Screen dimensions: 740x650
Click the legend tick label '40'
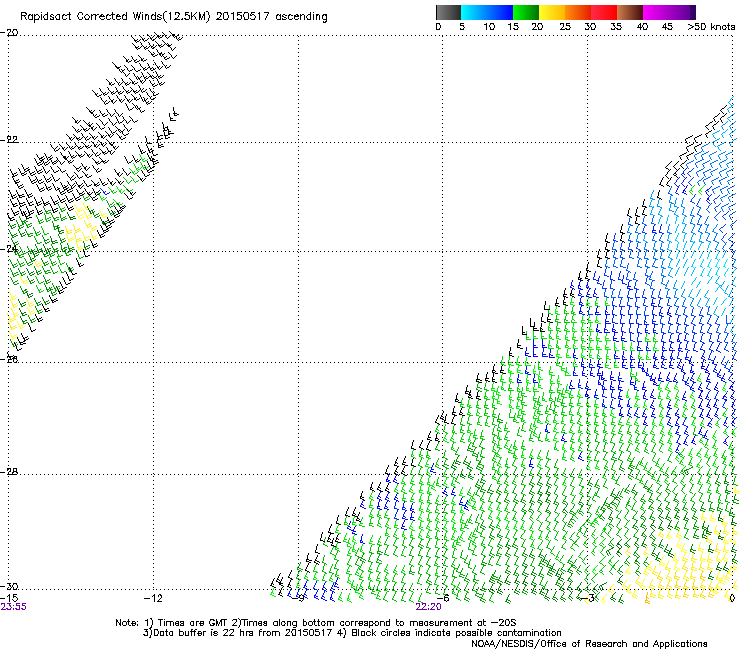click(642, 27)
